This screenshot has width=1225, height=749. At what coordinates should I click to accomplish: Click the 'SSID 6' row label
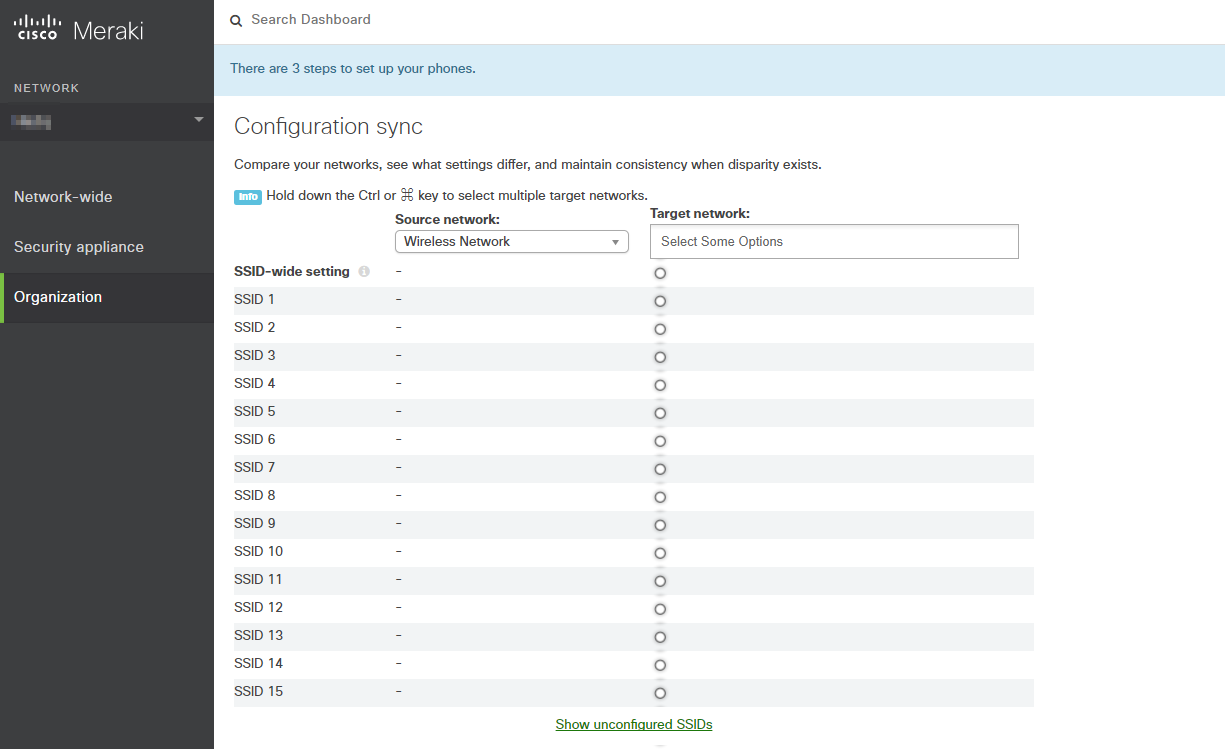[255, 439]
